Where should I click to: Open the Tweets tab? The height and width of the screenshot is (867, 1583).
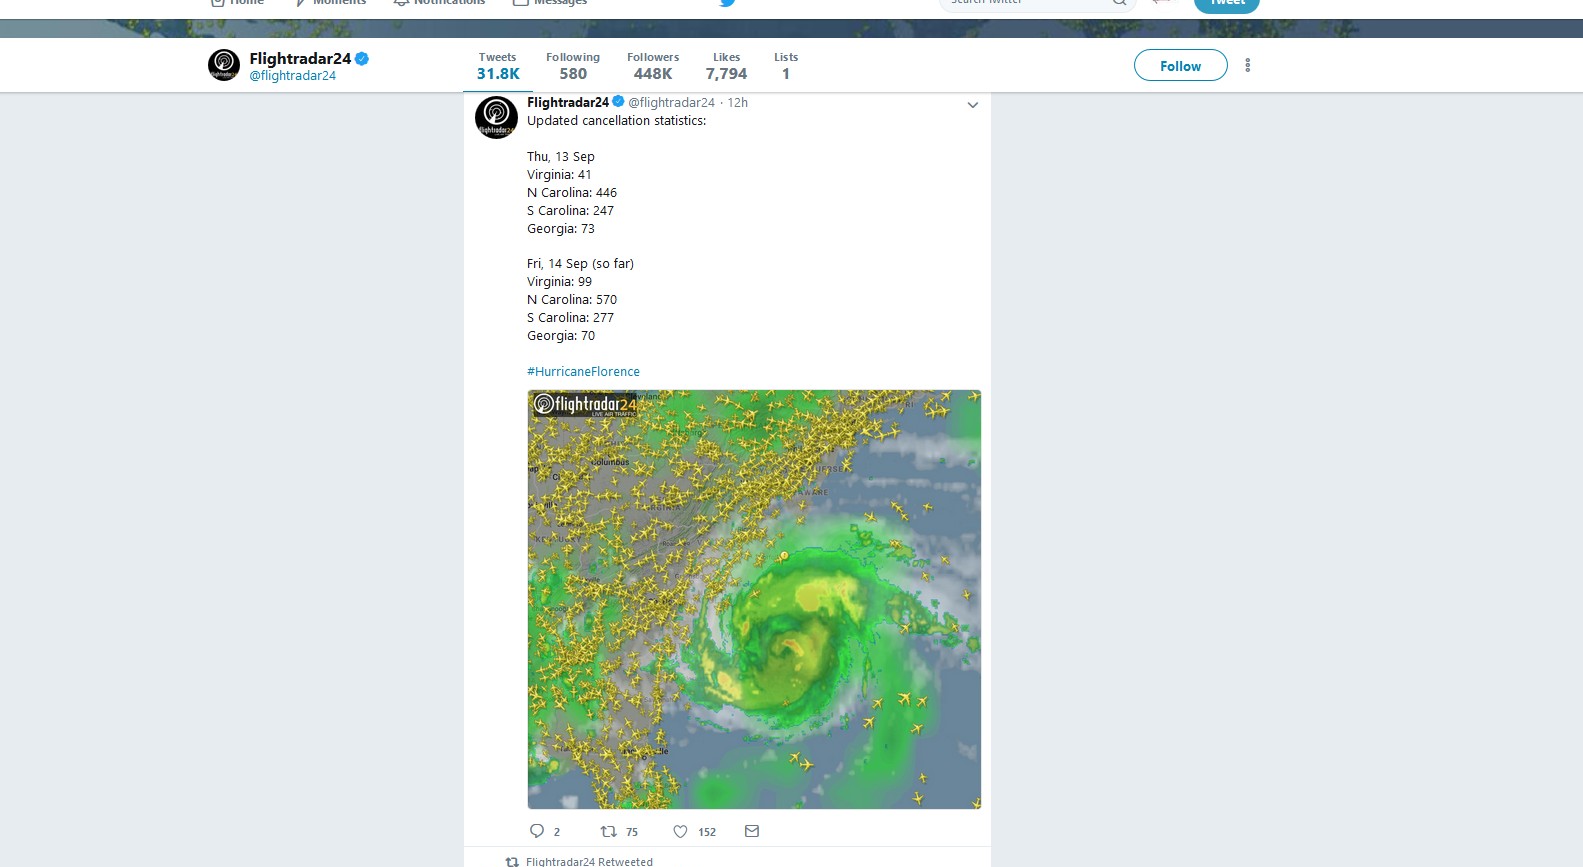[497, 66]
